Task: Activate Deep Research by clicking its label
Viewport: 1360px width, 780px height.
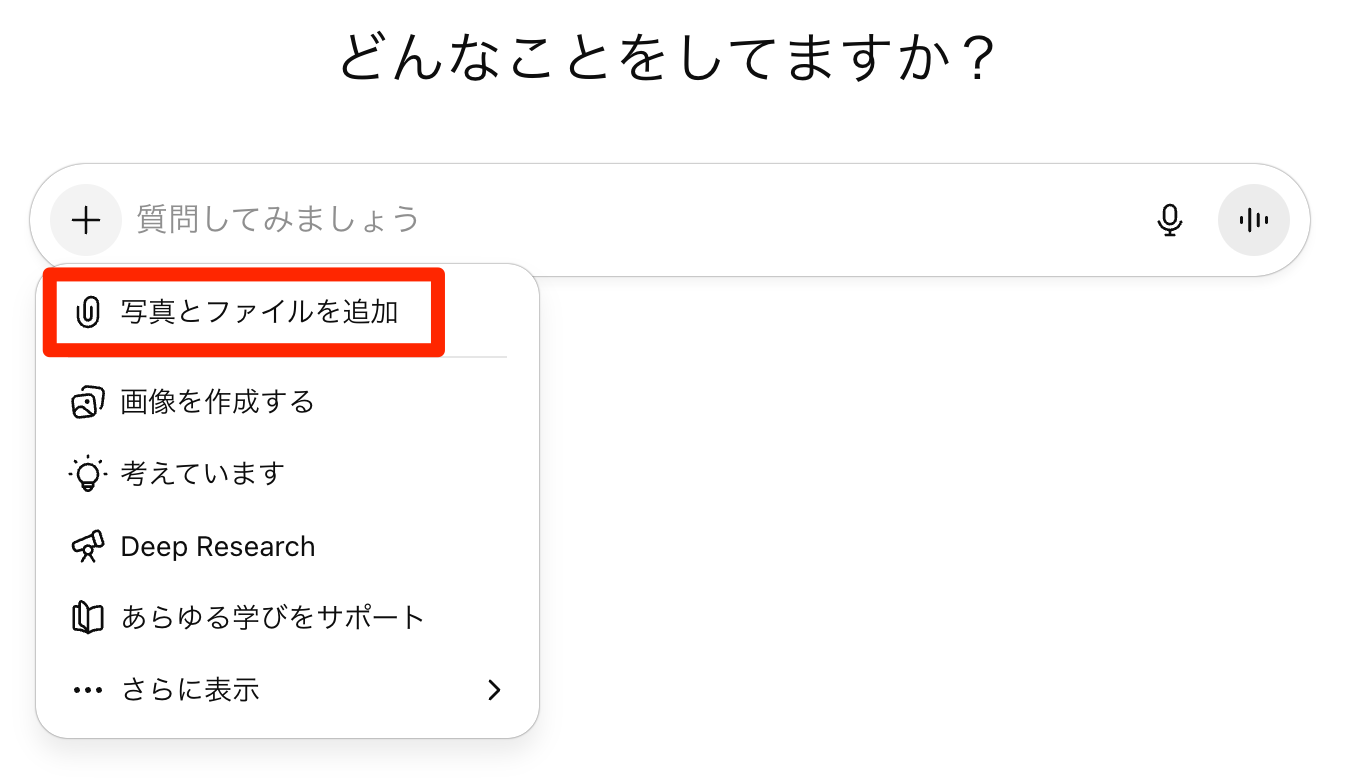Action: [x=217, y=546]
